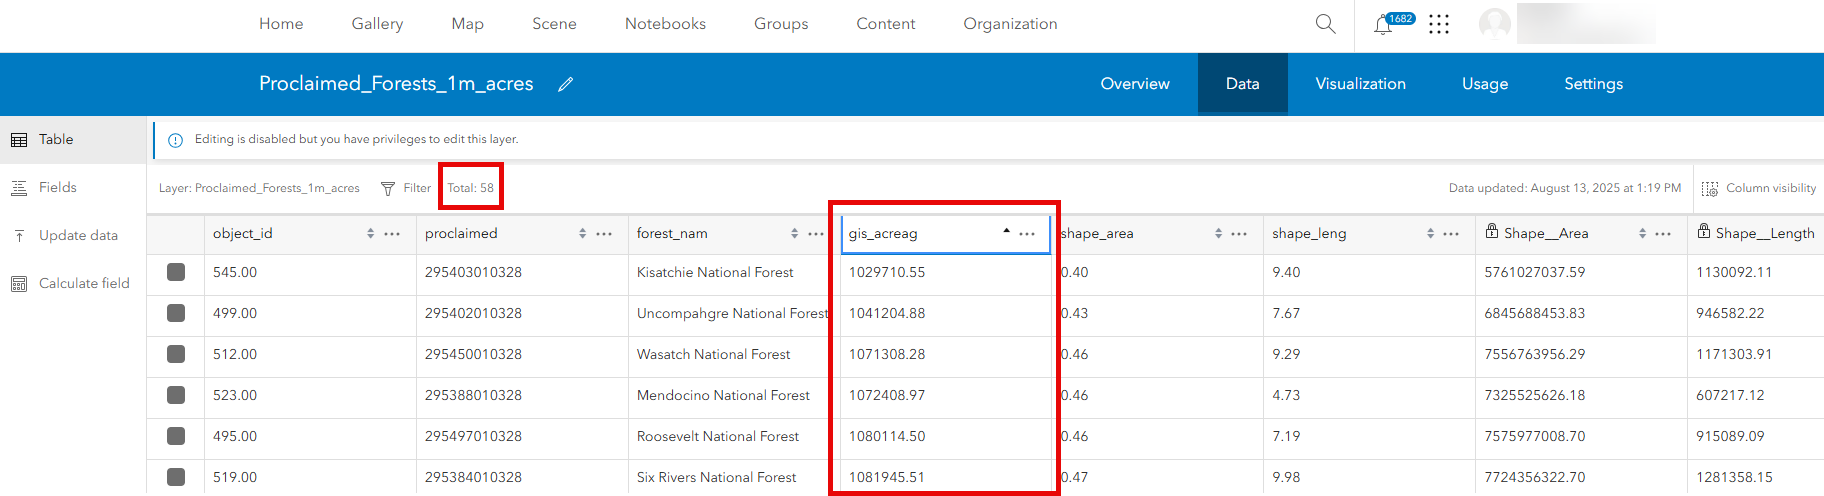
Task: Open notifications bell with 1682 badge
Action: tap(1384, 25)
